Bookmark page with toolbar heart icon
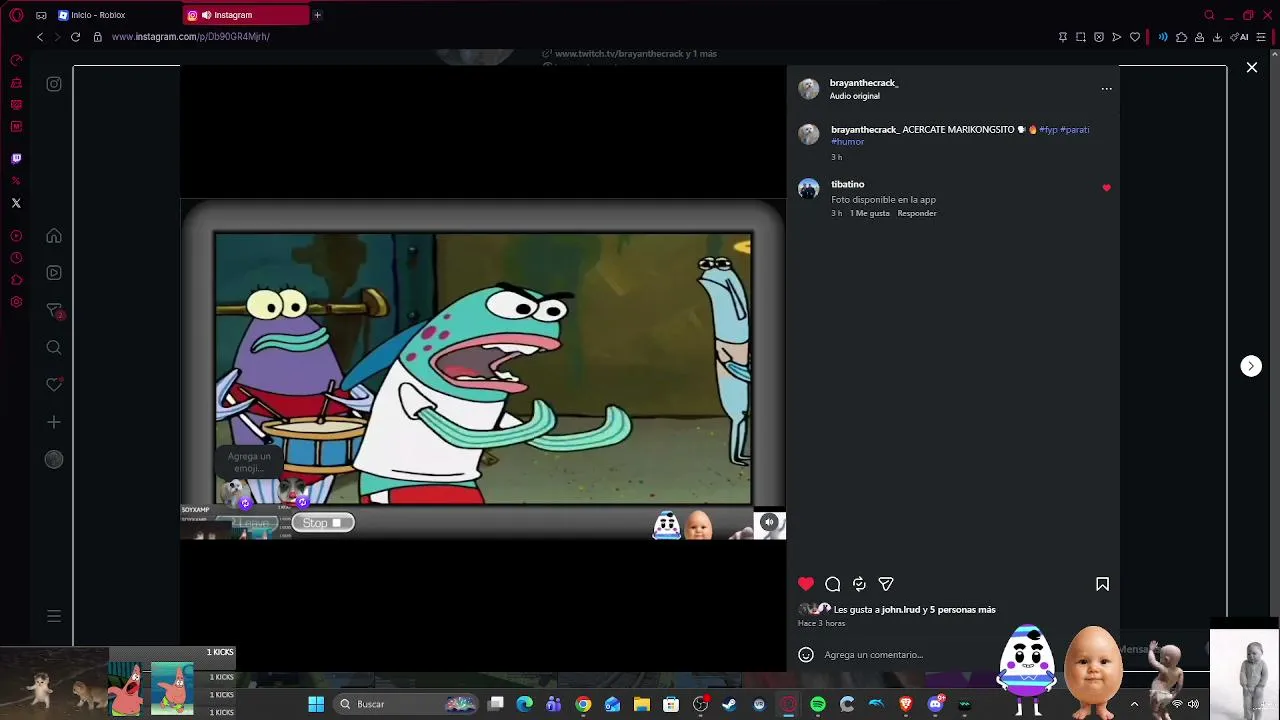Screen dimensions: 1280x720 click(x=1135, y=37)
